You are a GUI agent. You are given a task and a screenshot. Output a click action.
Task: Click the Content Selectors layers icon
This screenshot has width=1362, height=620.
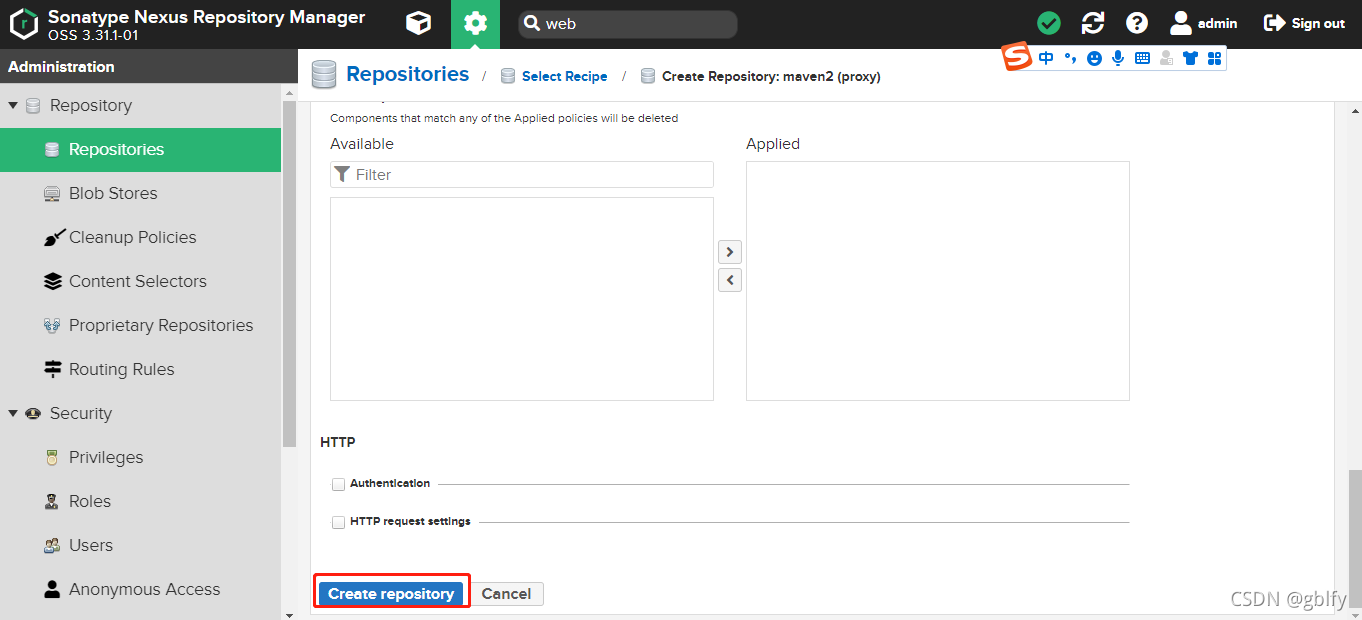(x=53, y=281)
